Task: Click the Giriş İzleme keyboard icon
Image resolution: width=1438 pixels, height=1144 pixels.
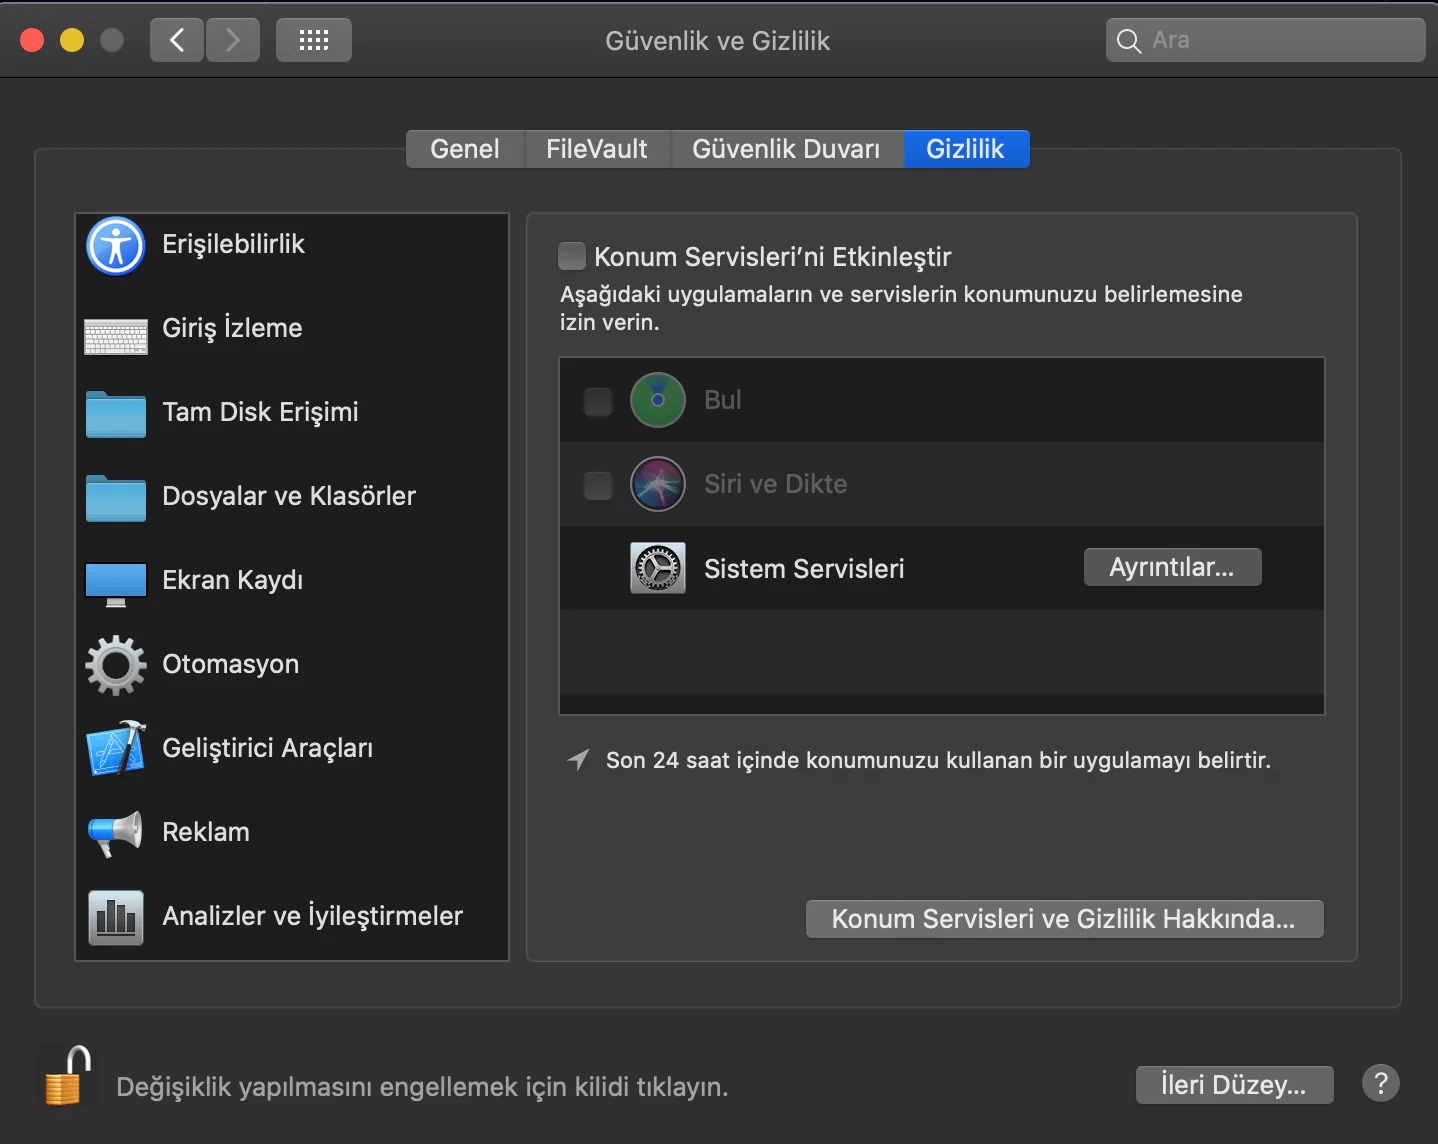Action: coord(116,338)
